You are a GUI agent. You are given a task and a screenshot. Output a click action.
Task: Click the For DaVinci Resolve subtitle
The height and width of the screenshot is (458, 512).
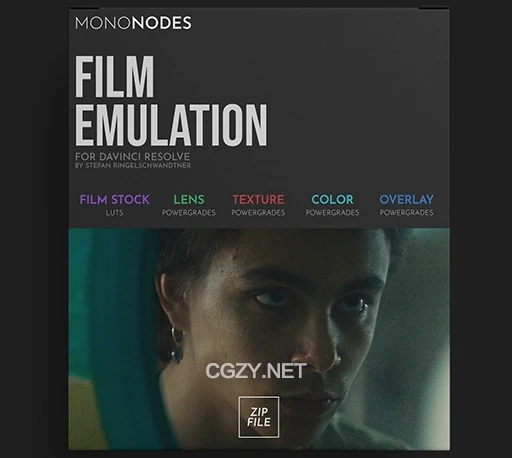coord(132,156)
